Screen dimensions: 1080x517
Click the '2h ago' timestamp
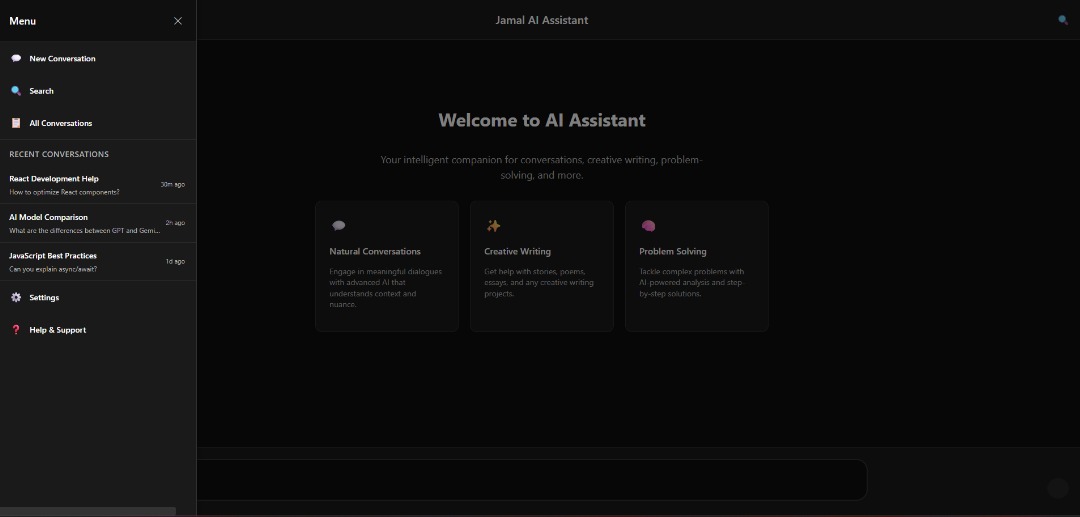click(x=175, y=223)
